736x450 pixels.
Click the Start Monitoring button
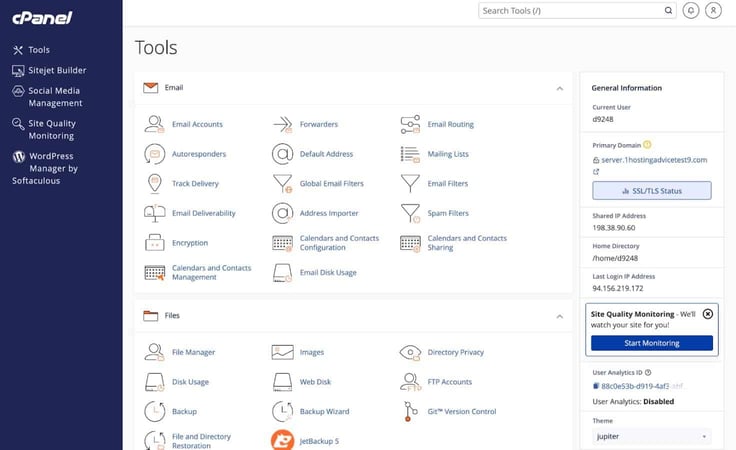(x=652, y=343)
